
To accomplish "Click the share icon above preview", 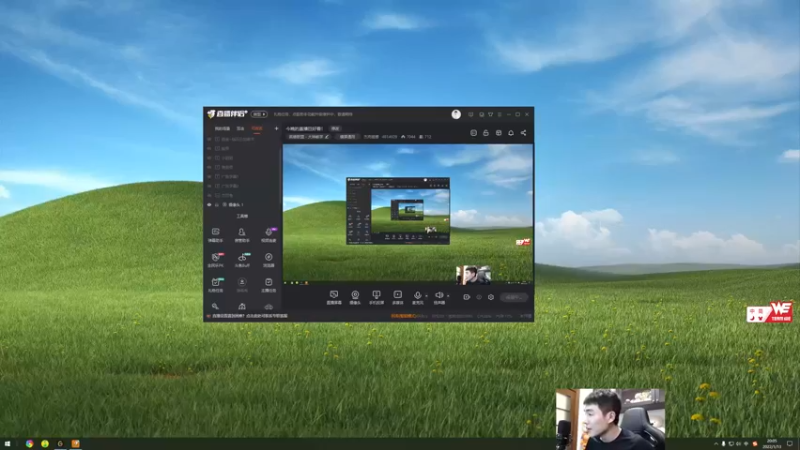I will coord(523,133).
